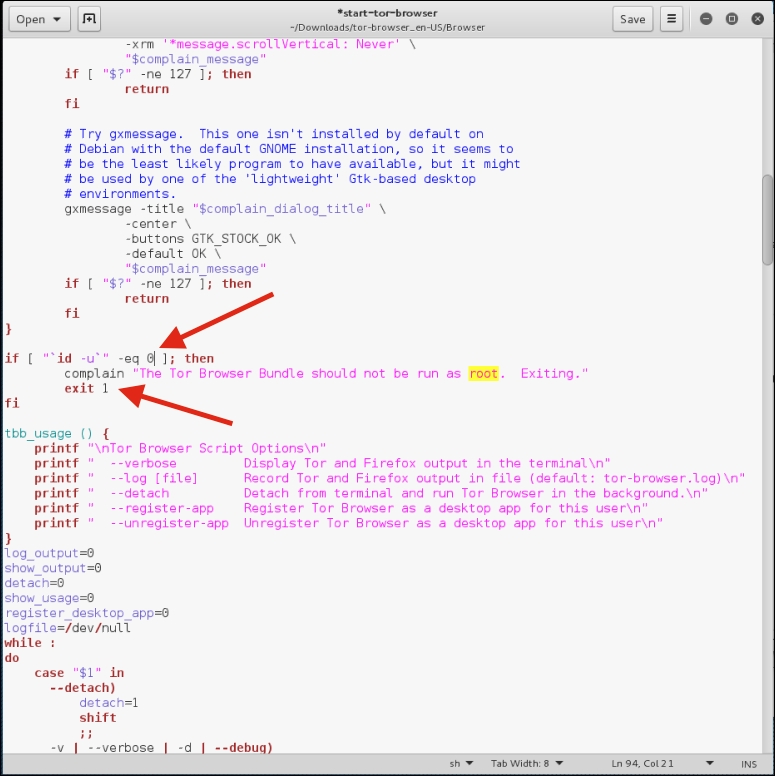Click the show_output=0 line

click(53, 568)
